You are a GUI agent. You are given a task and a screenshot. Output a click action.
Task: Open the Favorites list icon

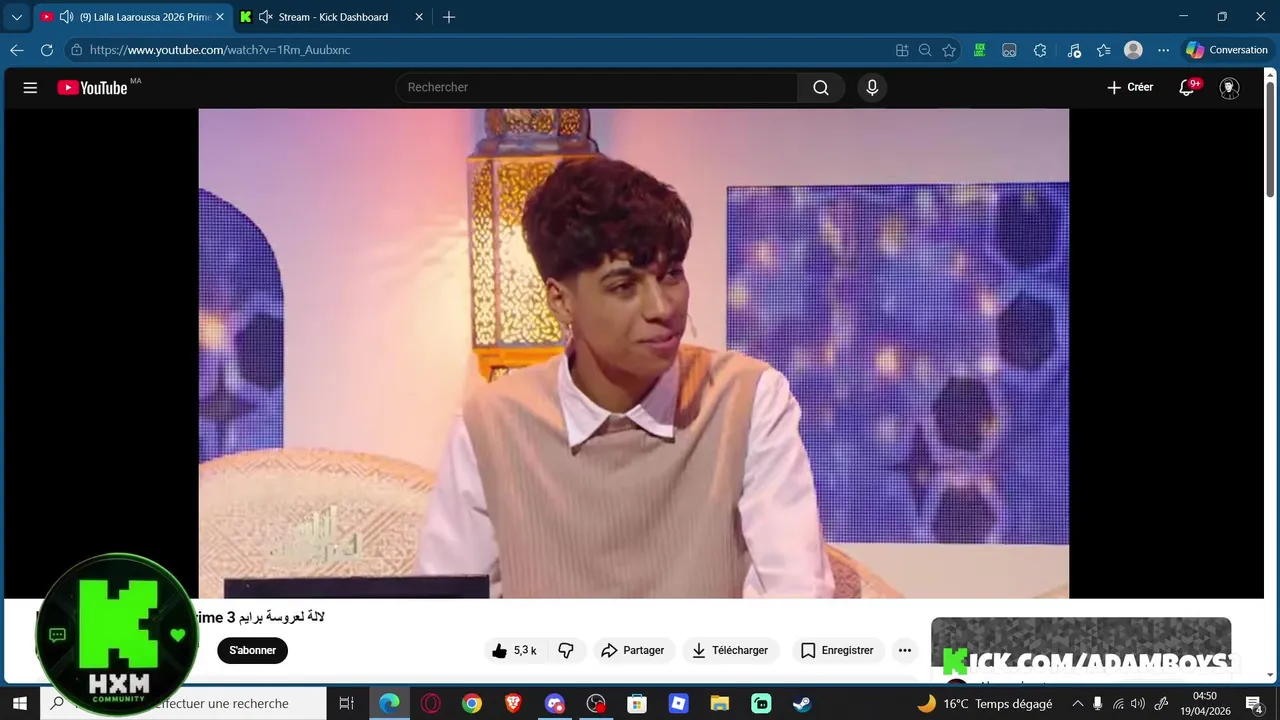(1103, 50)
